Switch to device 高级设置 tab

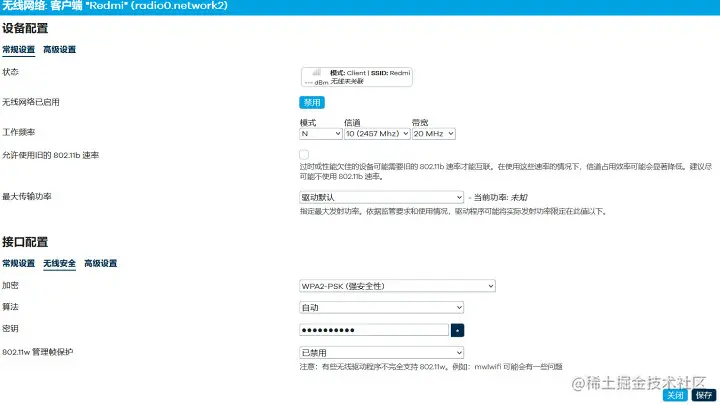59,50
